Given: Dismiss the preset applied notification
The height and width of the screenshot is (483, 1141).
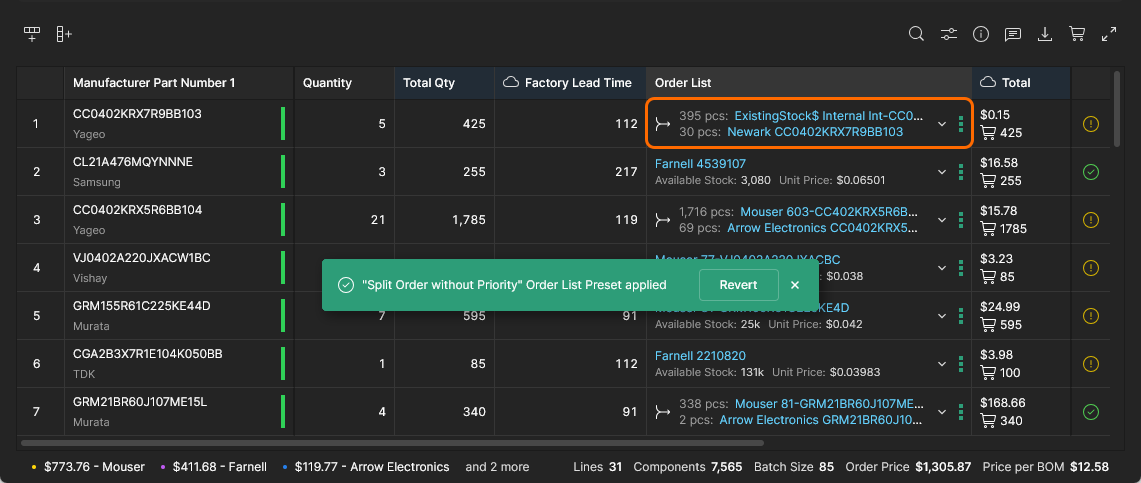Looking at the screenshot, I should pos(795,285).
